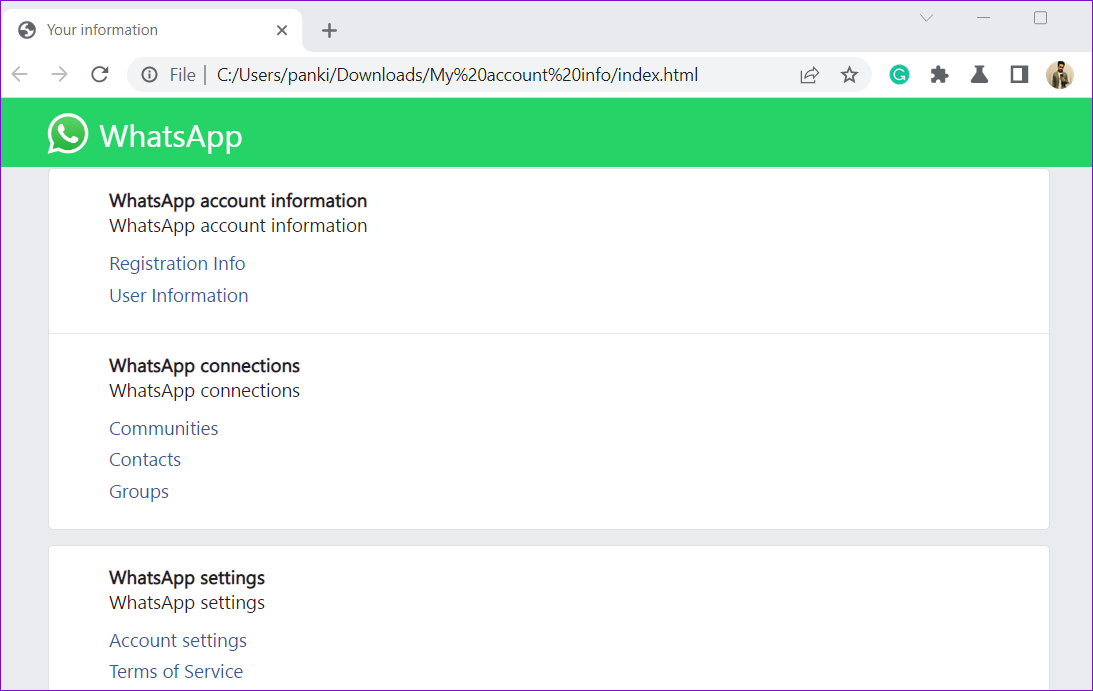Screen dimensions: 1093x691
Task: Click the WhatsApp settings heading
Action: pyautogui.click(x=187, y=578)
